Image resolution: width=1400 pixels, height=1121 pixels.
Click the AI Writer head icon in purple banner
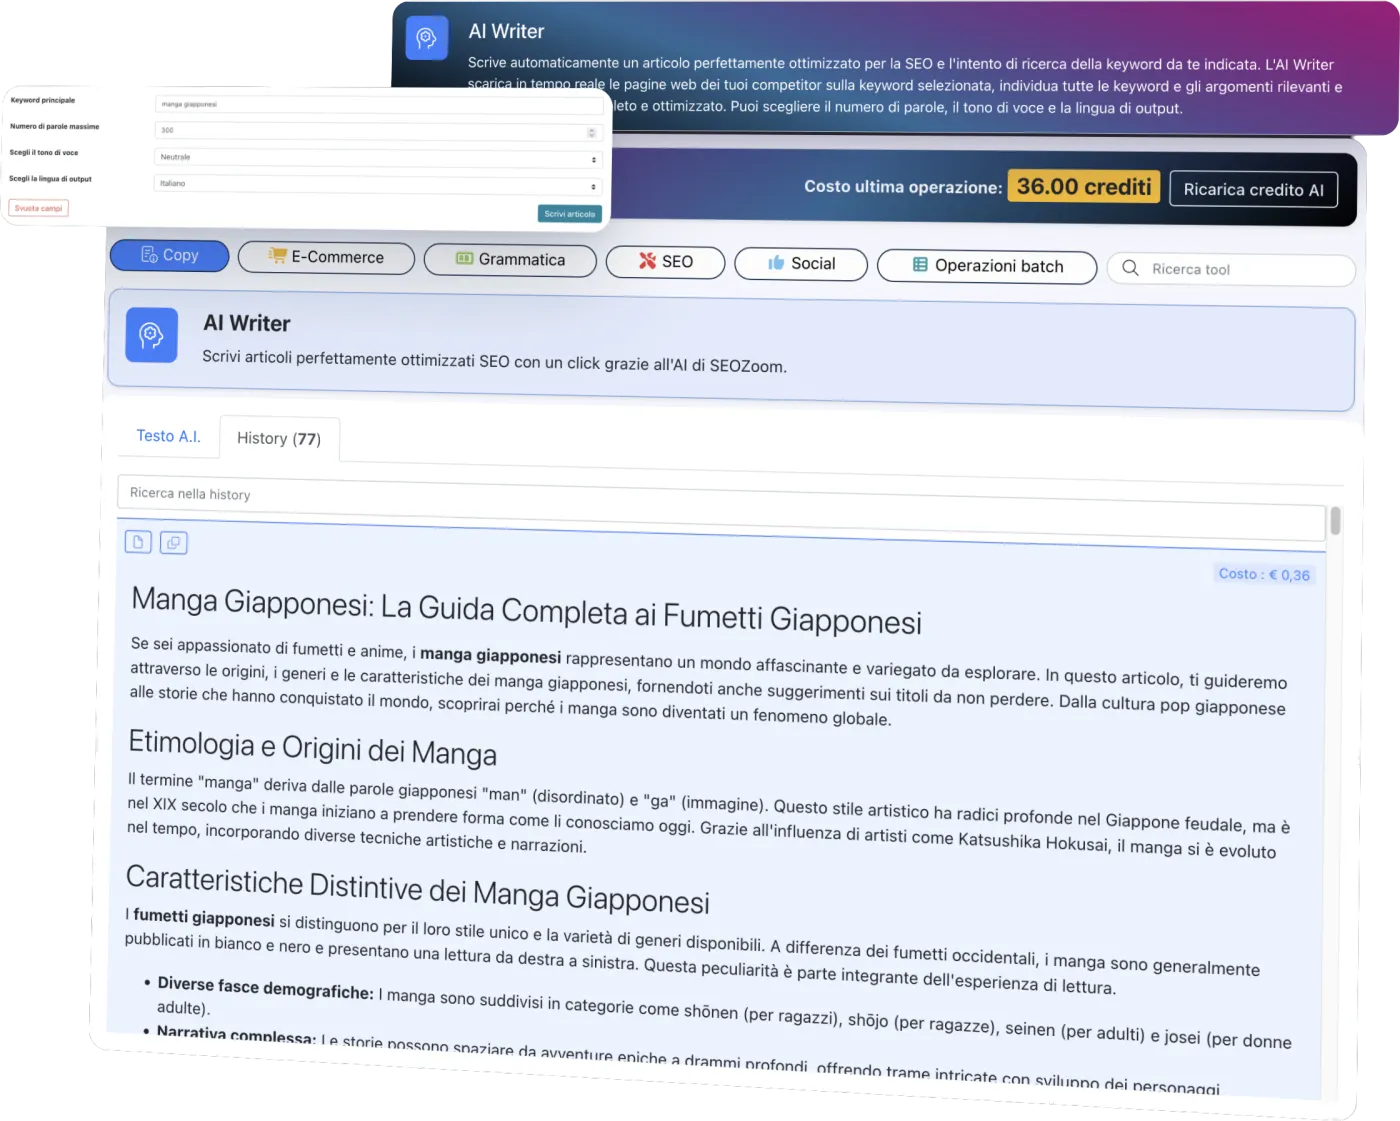coord(427,38)
